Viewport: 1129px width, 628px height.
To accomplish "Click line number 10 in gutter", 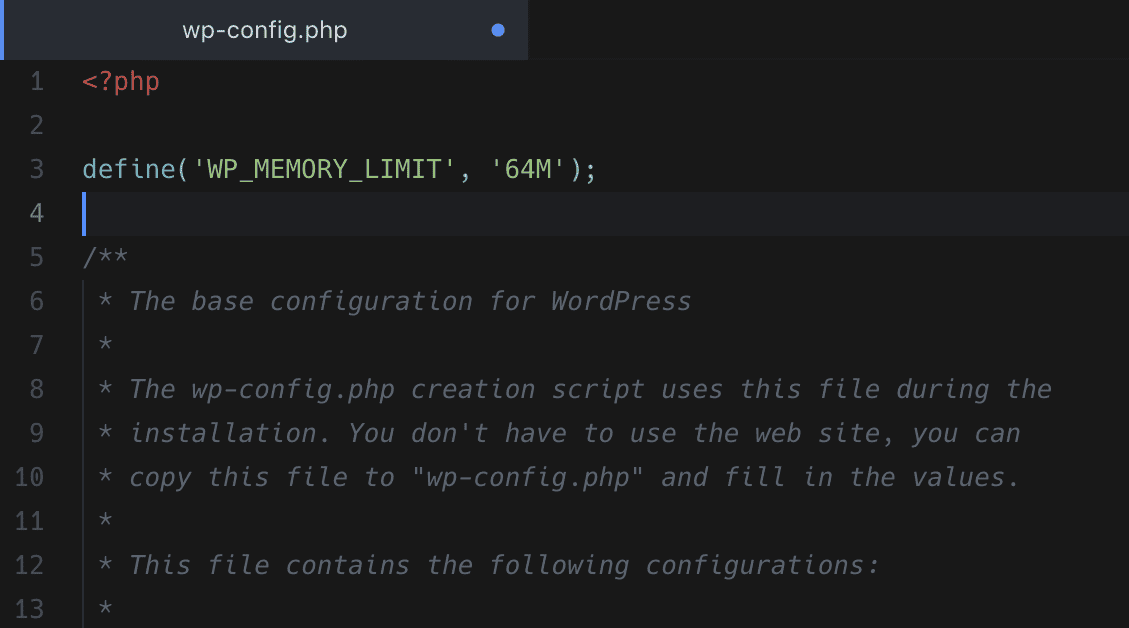I will point(30,477).
